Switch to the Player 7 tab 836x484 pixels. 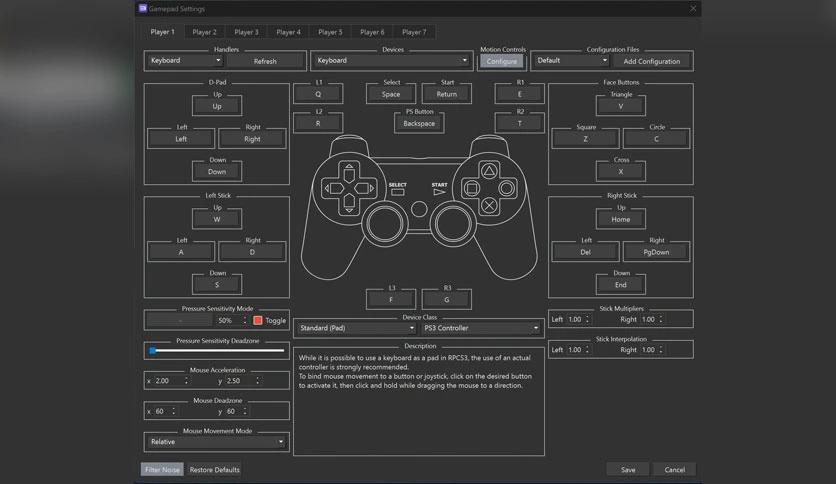pos(414,32)
